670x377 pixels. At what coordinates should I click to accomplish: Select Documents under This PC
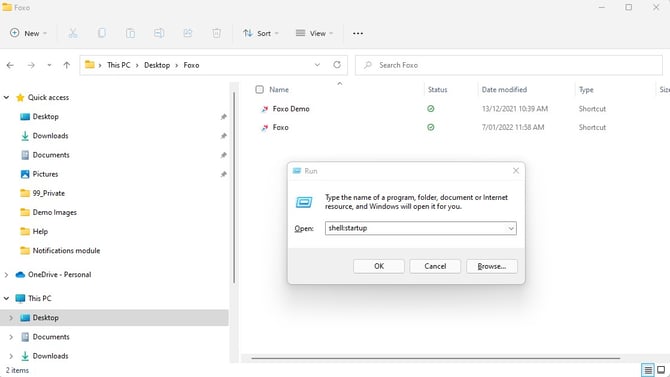51,337
